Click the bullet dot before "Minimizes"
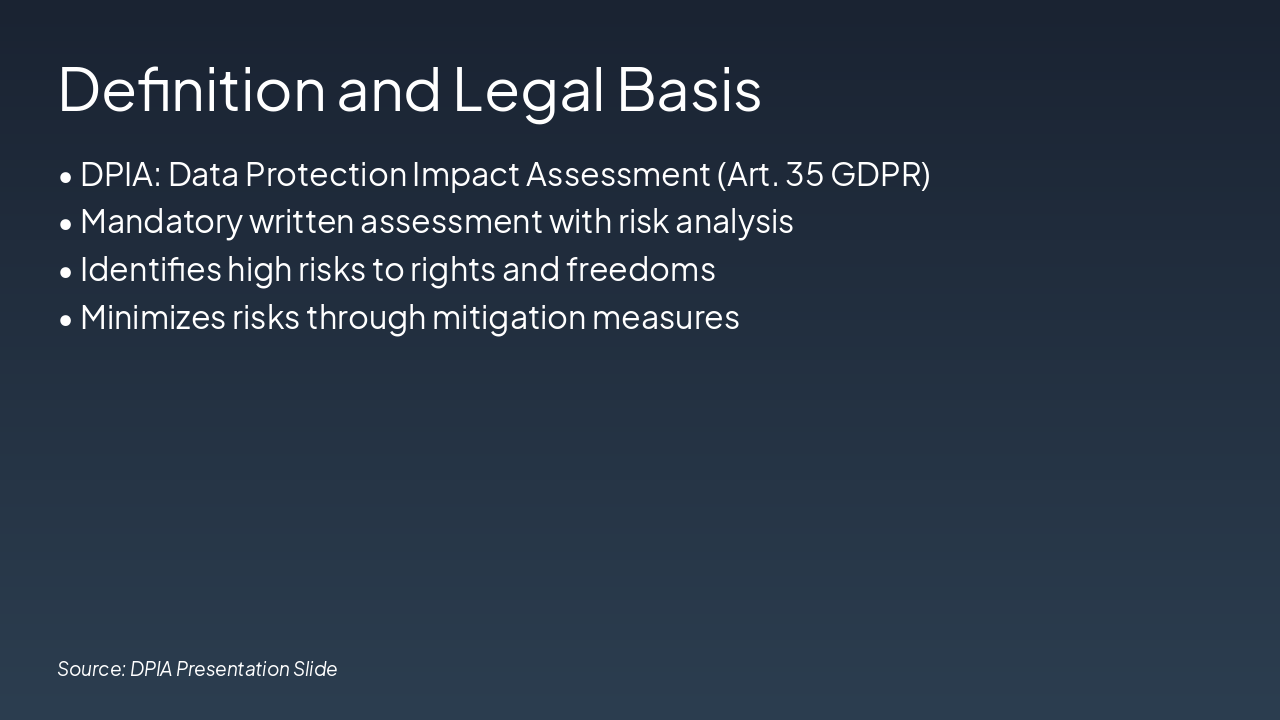Image resolution: width=1280 pixels, height=720 pixels. pos(66,320)
